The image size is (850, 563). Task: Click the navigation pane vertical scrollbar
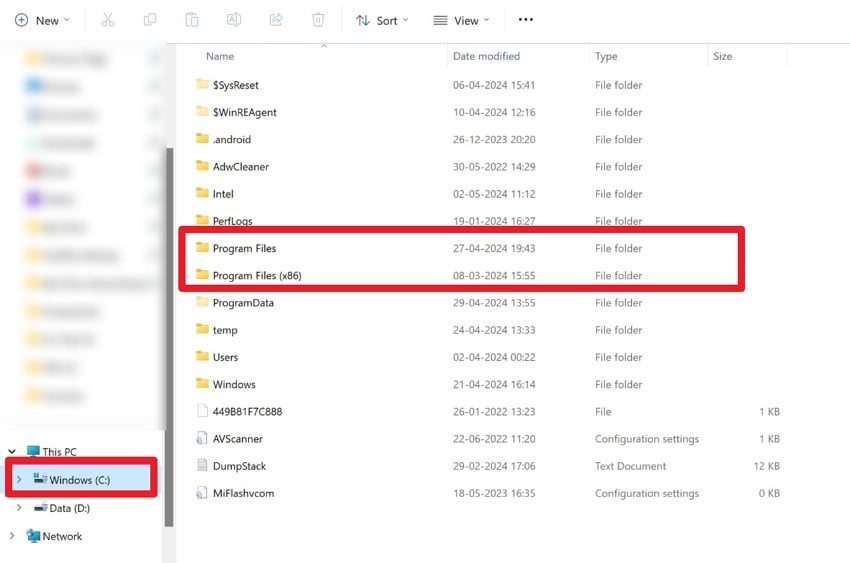pyautogui.click(x=169, y=336)
